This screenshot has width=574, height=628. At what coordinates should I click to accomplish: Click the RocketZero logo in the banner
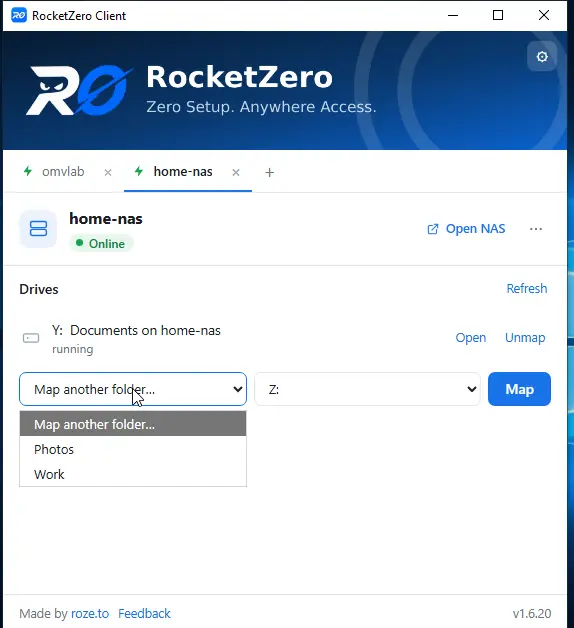pyautogui.click(x=79, y=90)
